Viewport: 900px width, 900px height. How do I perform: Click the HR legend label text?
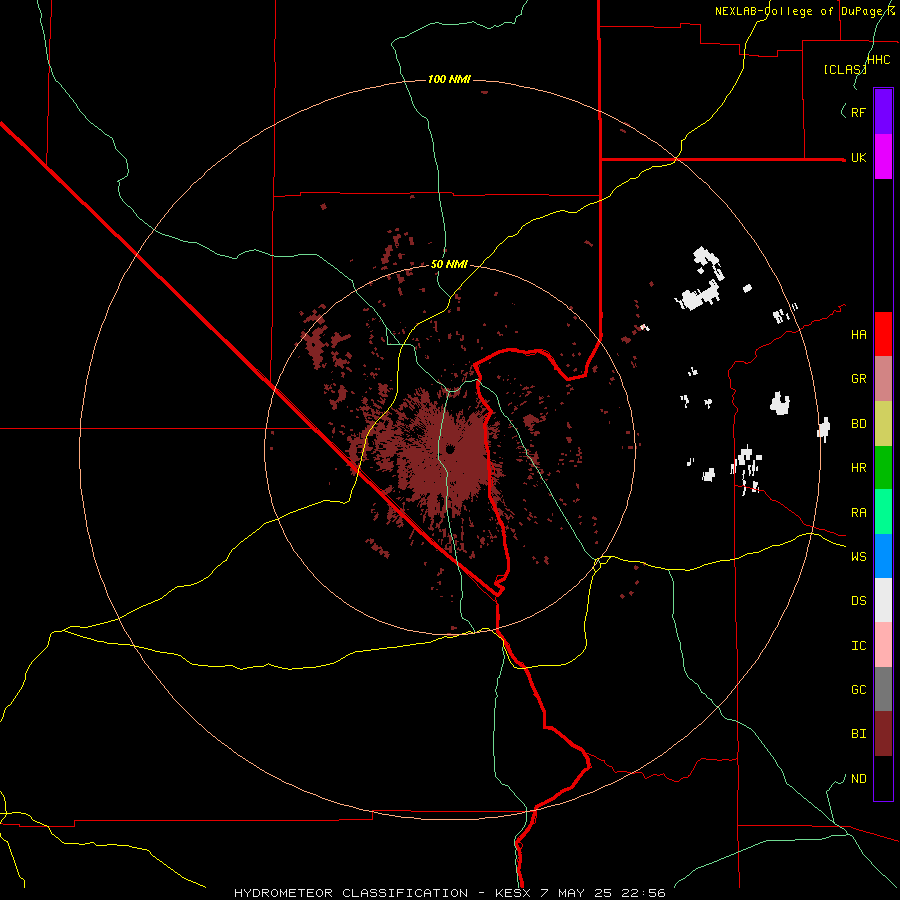858,468
